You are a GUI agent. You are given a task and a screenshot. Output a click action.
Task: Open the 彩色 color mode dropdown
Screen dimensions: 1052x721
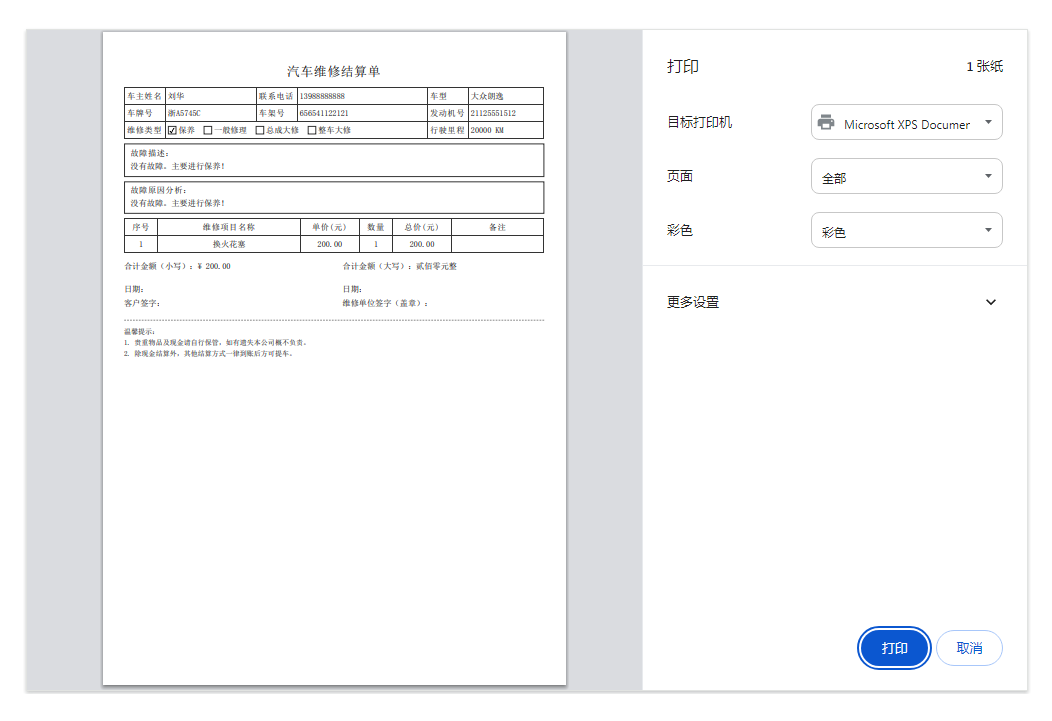(906, 230)
